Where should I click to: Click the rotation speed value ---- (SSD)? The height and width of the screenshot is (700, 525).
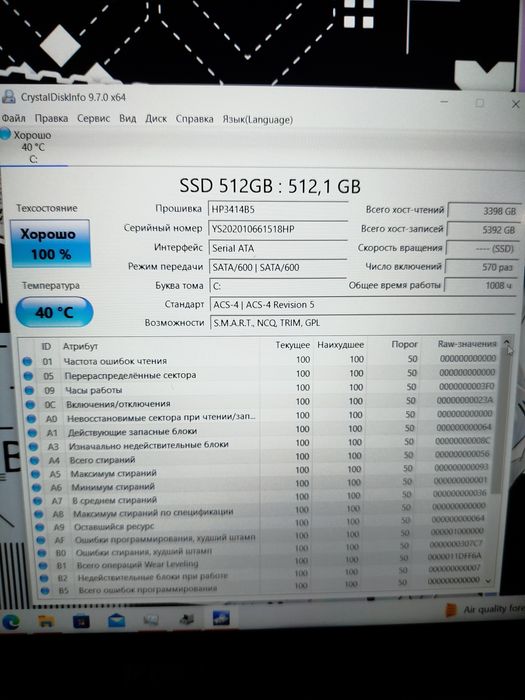click(482, 248)
